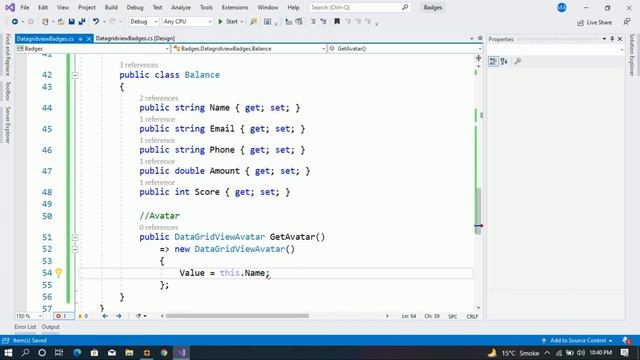Open the Any CPU platform dropdown
The height and width of the screenshot is (360, 640).
pyautogui.click(x=187, y=22)
